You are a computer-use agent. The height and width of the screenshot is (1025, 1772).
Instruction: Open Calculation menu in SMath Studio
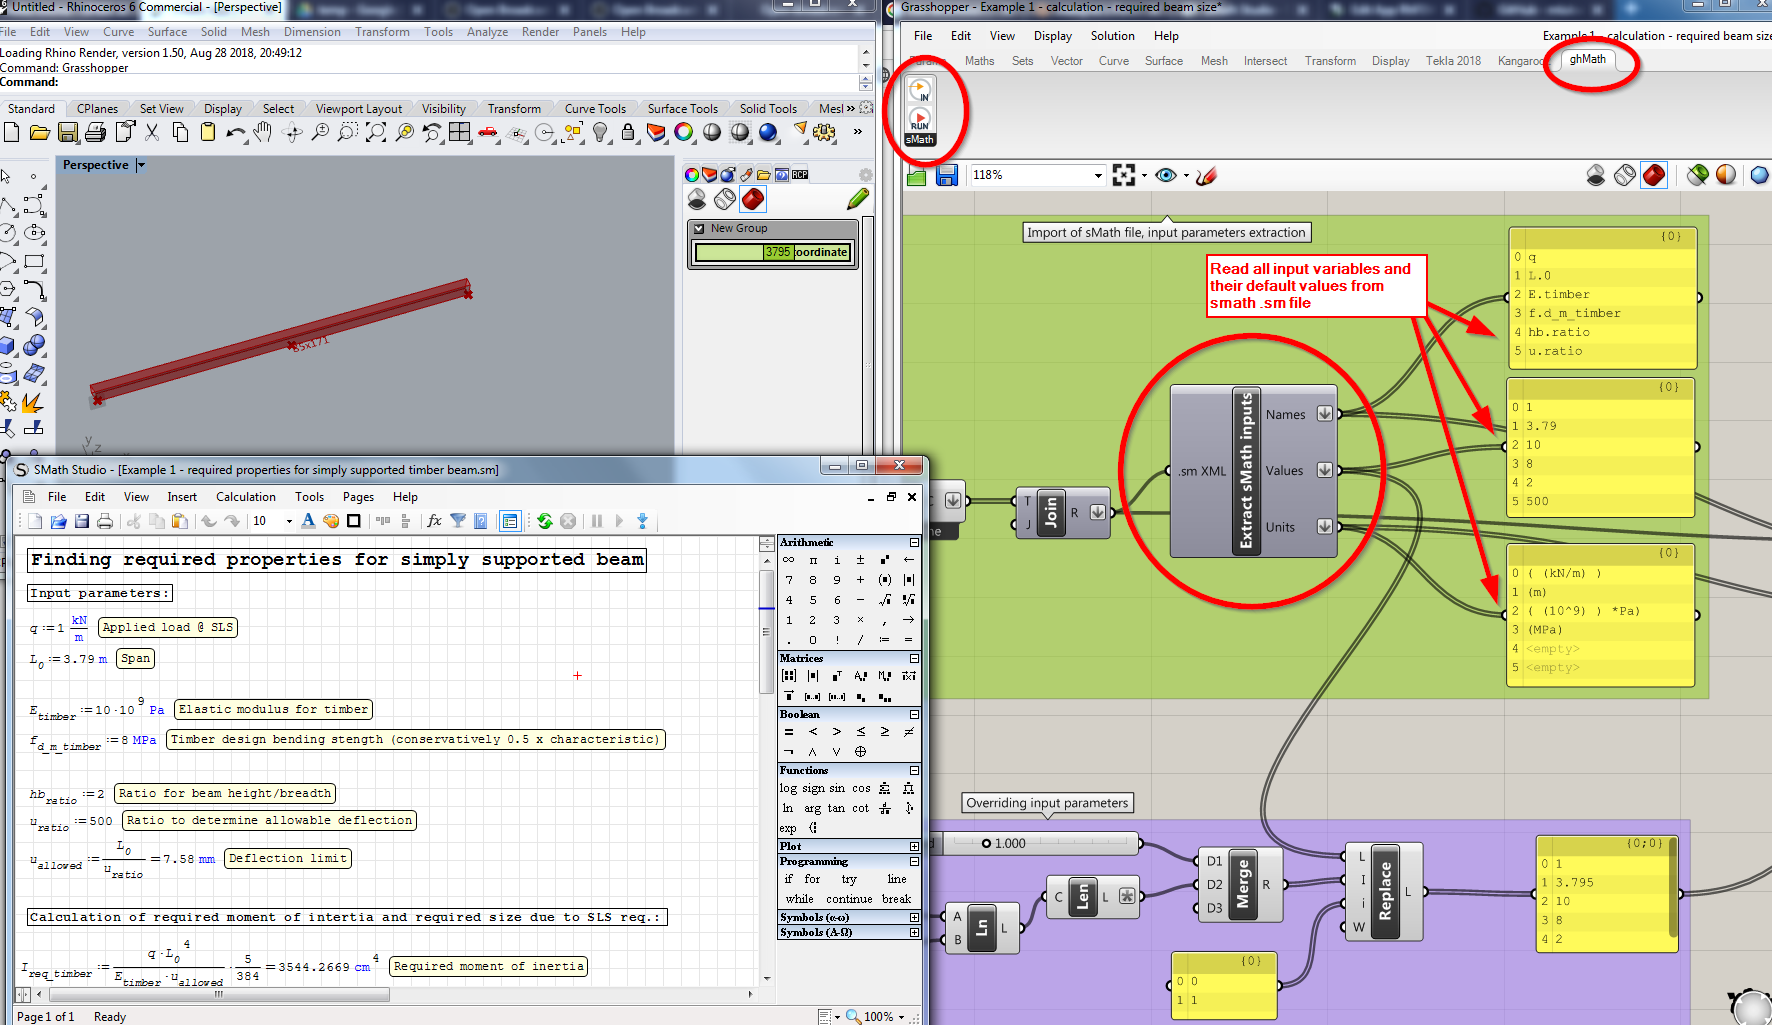coord(246,497)
